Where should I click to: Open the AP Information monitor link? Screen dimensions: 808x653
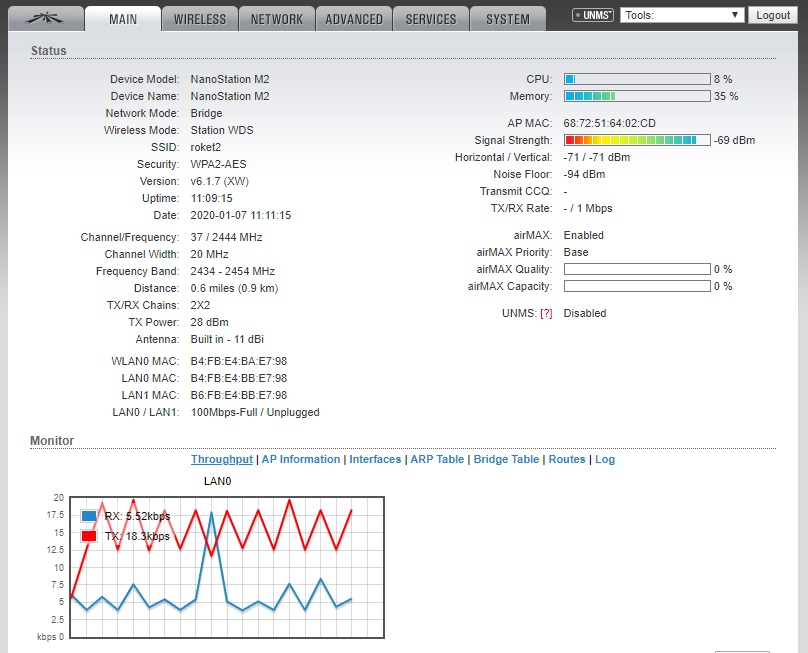301,459
